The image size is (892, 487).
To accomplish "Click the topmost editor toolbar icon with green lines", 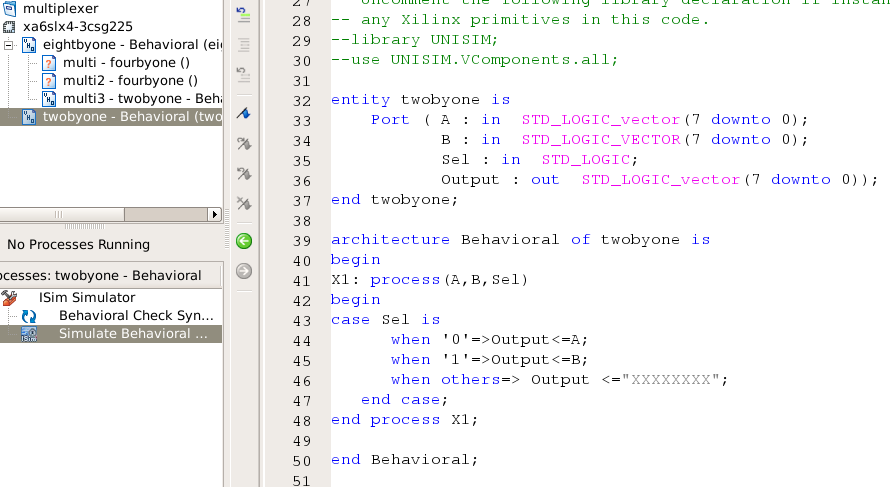I will [243, 14].
